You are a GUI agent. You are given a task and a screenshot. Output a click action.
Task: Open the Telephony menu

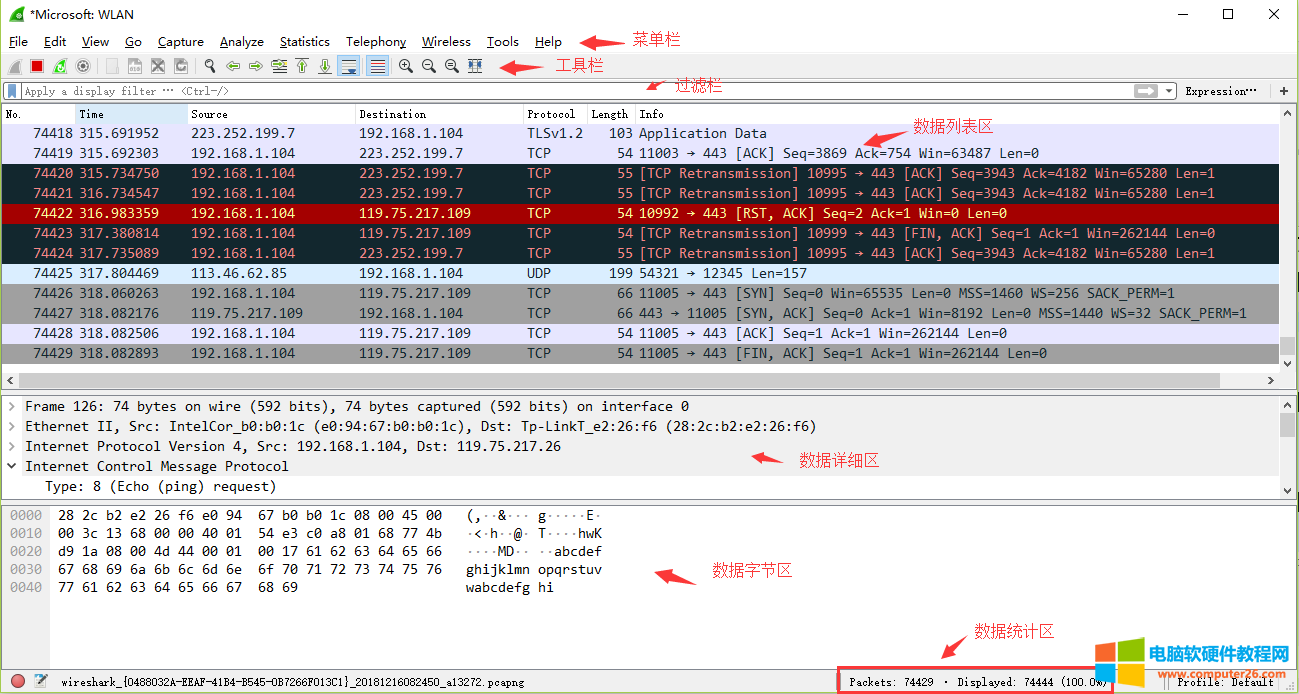(x=376, y=42)
